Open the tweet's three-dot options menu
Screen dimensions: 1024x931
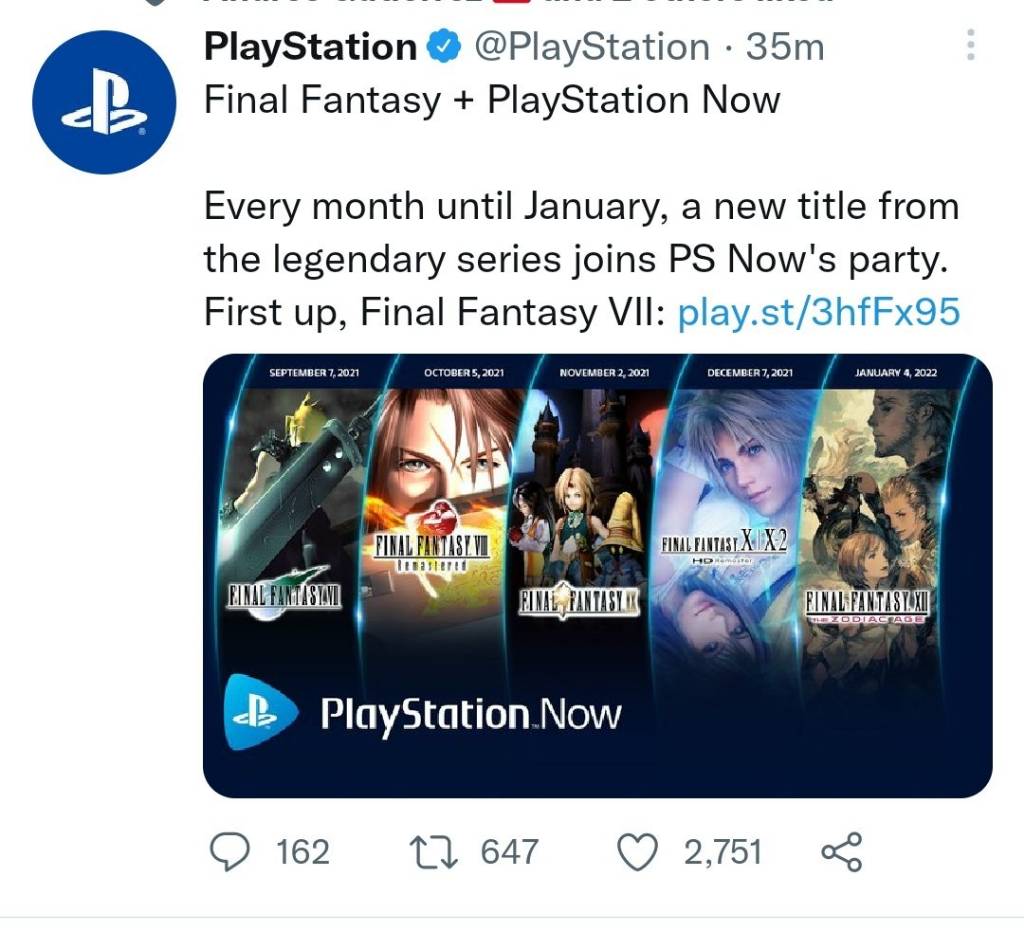971,46
